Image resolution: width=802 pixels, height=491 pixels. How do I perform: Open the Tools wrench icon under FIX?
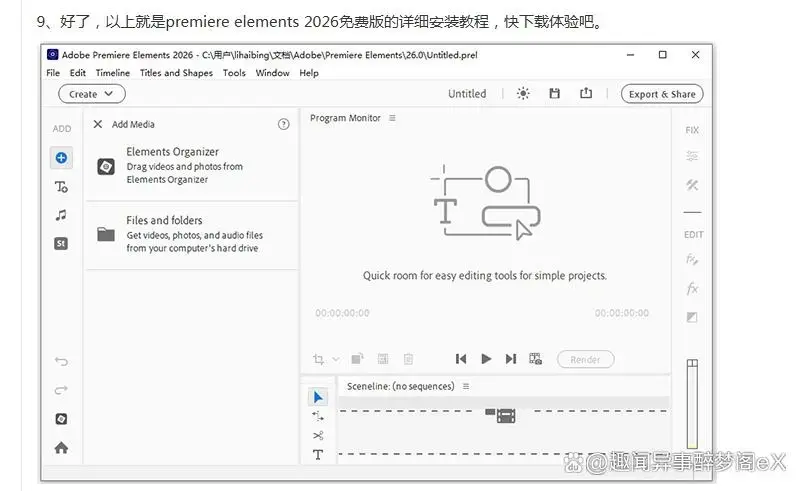tap(692, 185)
